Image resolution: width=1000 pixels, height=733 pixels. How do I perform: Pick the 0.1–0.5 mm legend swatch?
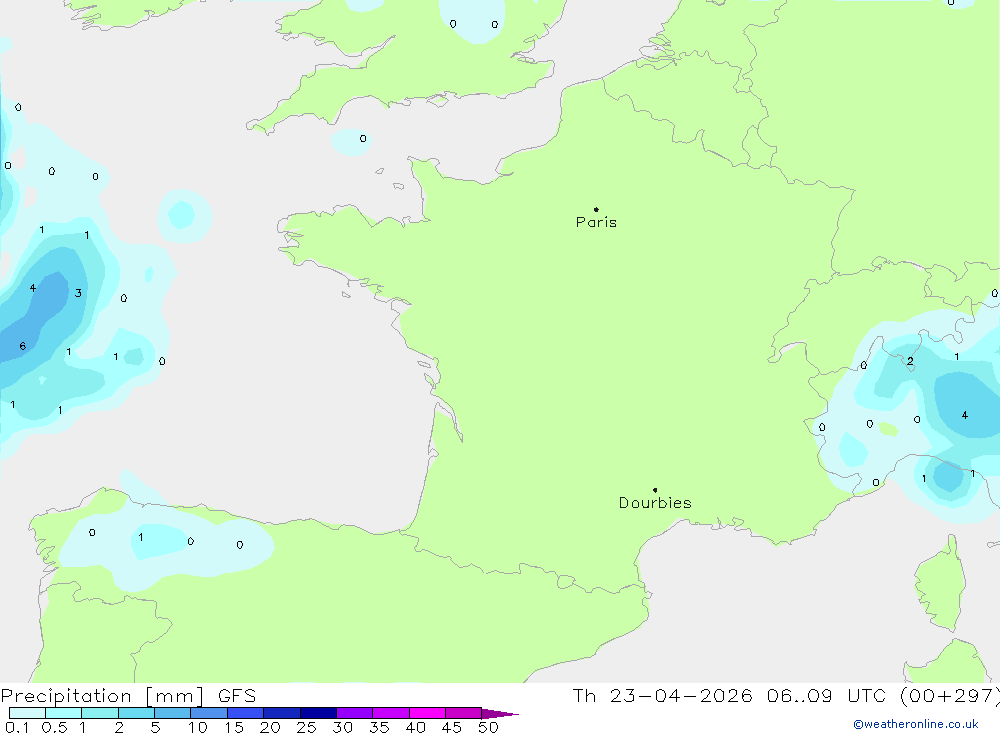(x=27, y=713)
